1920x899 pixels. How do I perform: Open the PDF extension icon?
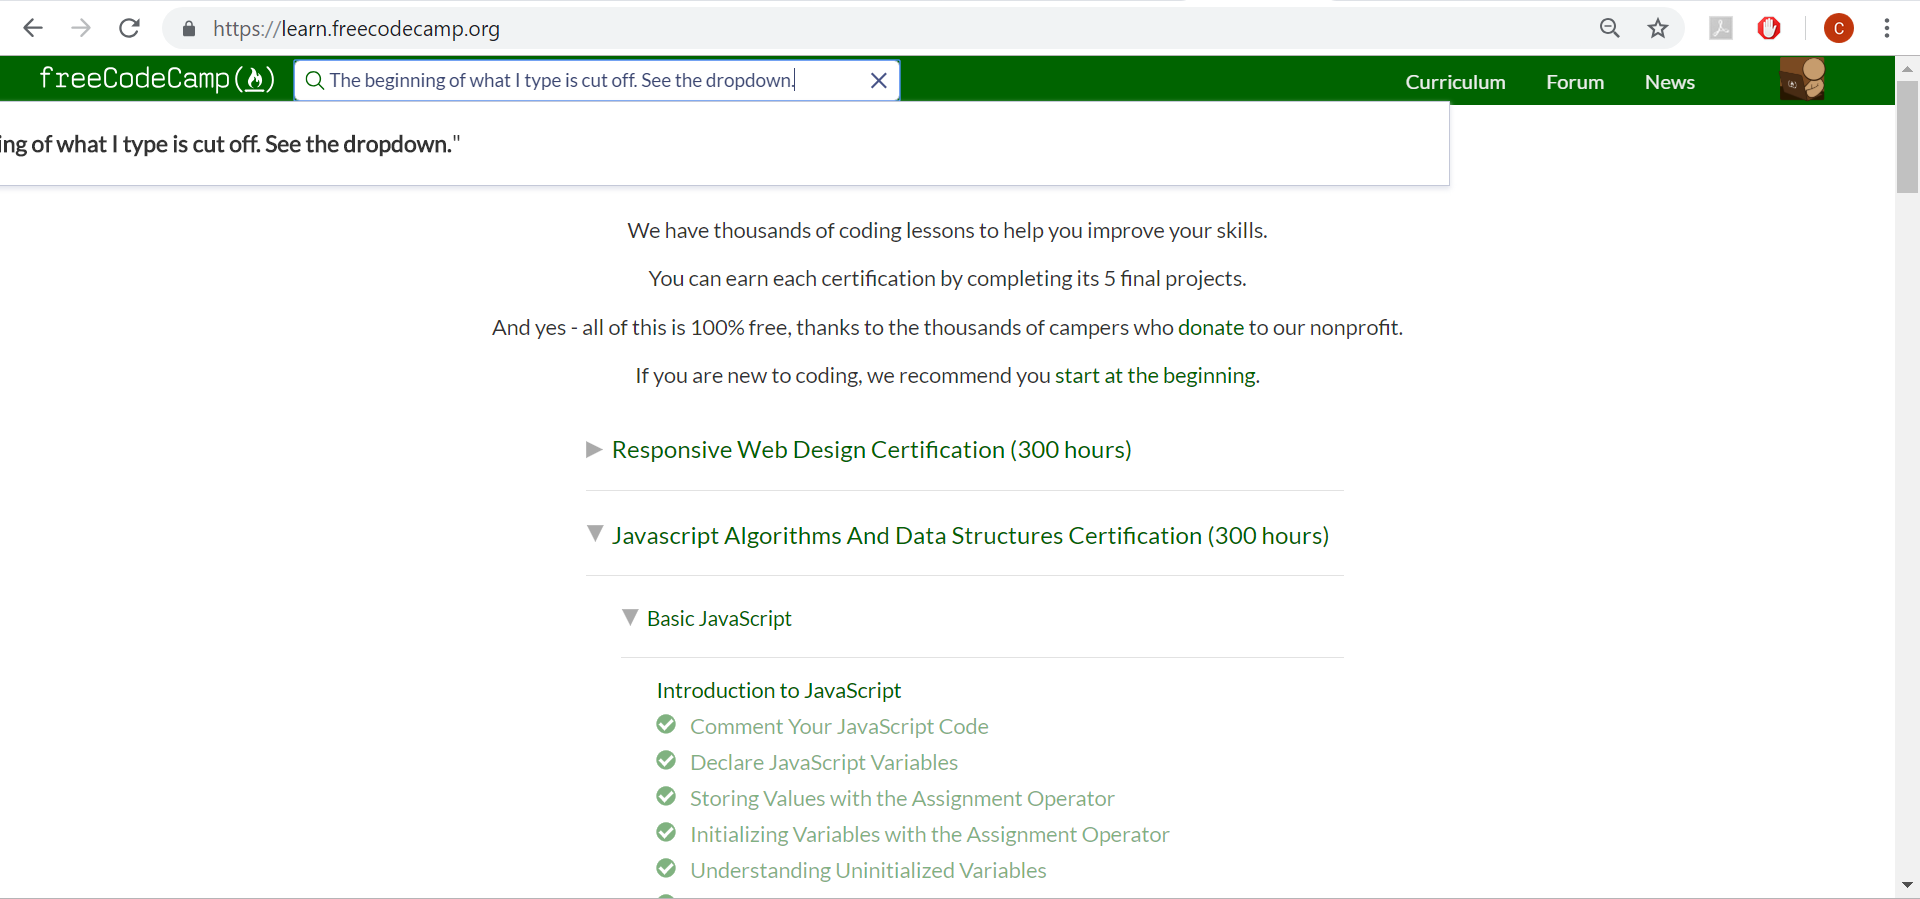1721,28
